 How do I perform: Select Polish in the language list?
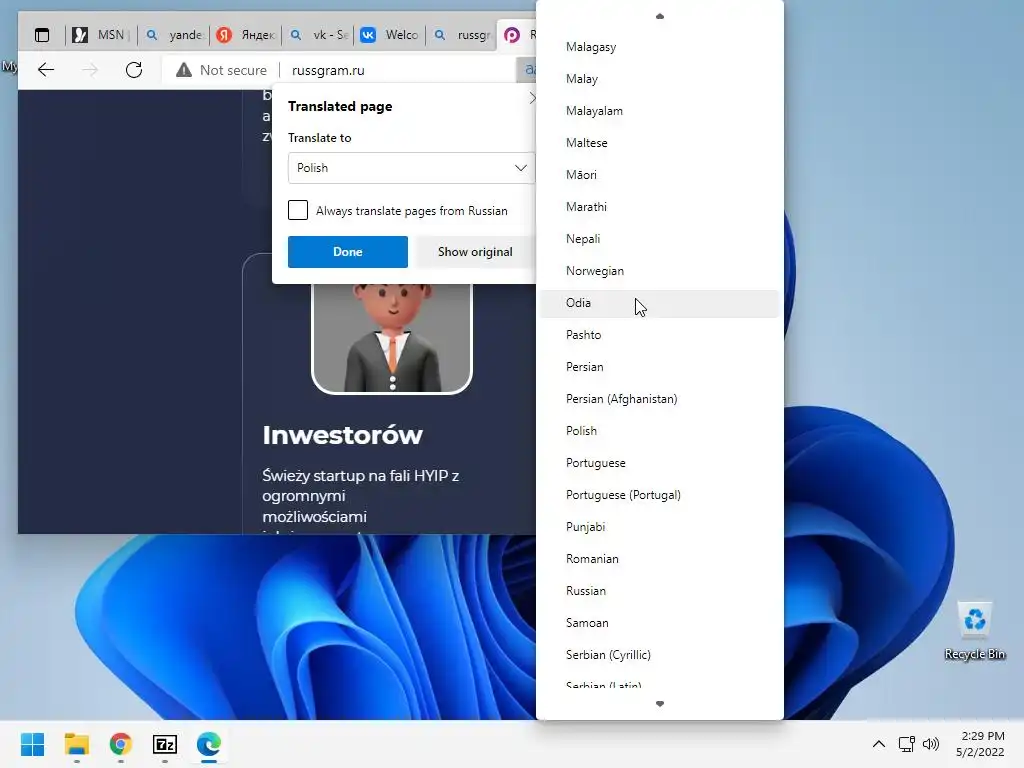[x=660, y=431]
